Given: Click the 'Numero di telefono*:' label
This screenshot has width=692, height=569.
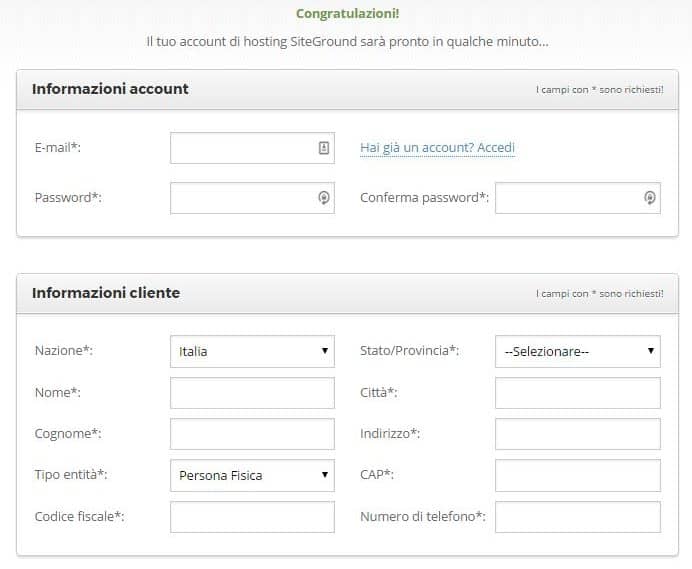Looking at the screenshot, I should [x=423, y=516].
